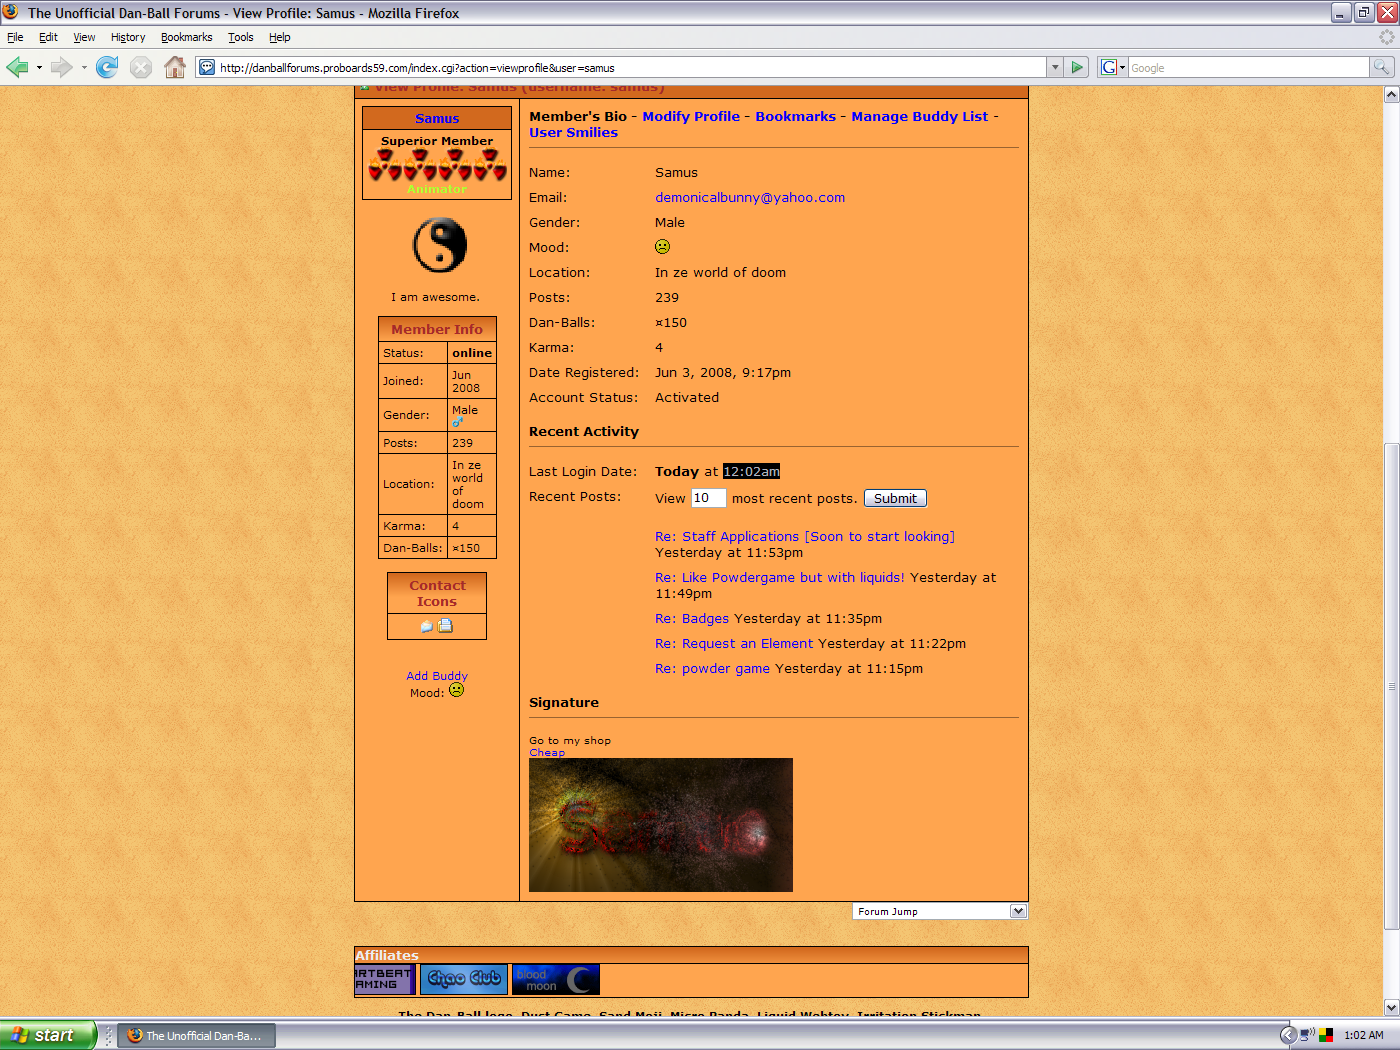1400x1050 pixels.
Task: Open the Help menu
Action: [280, 37]
